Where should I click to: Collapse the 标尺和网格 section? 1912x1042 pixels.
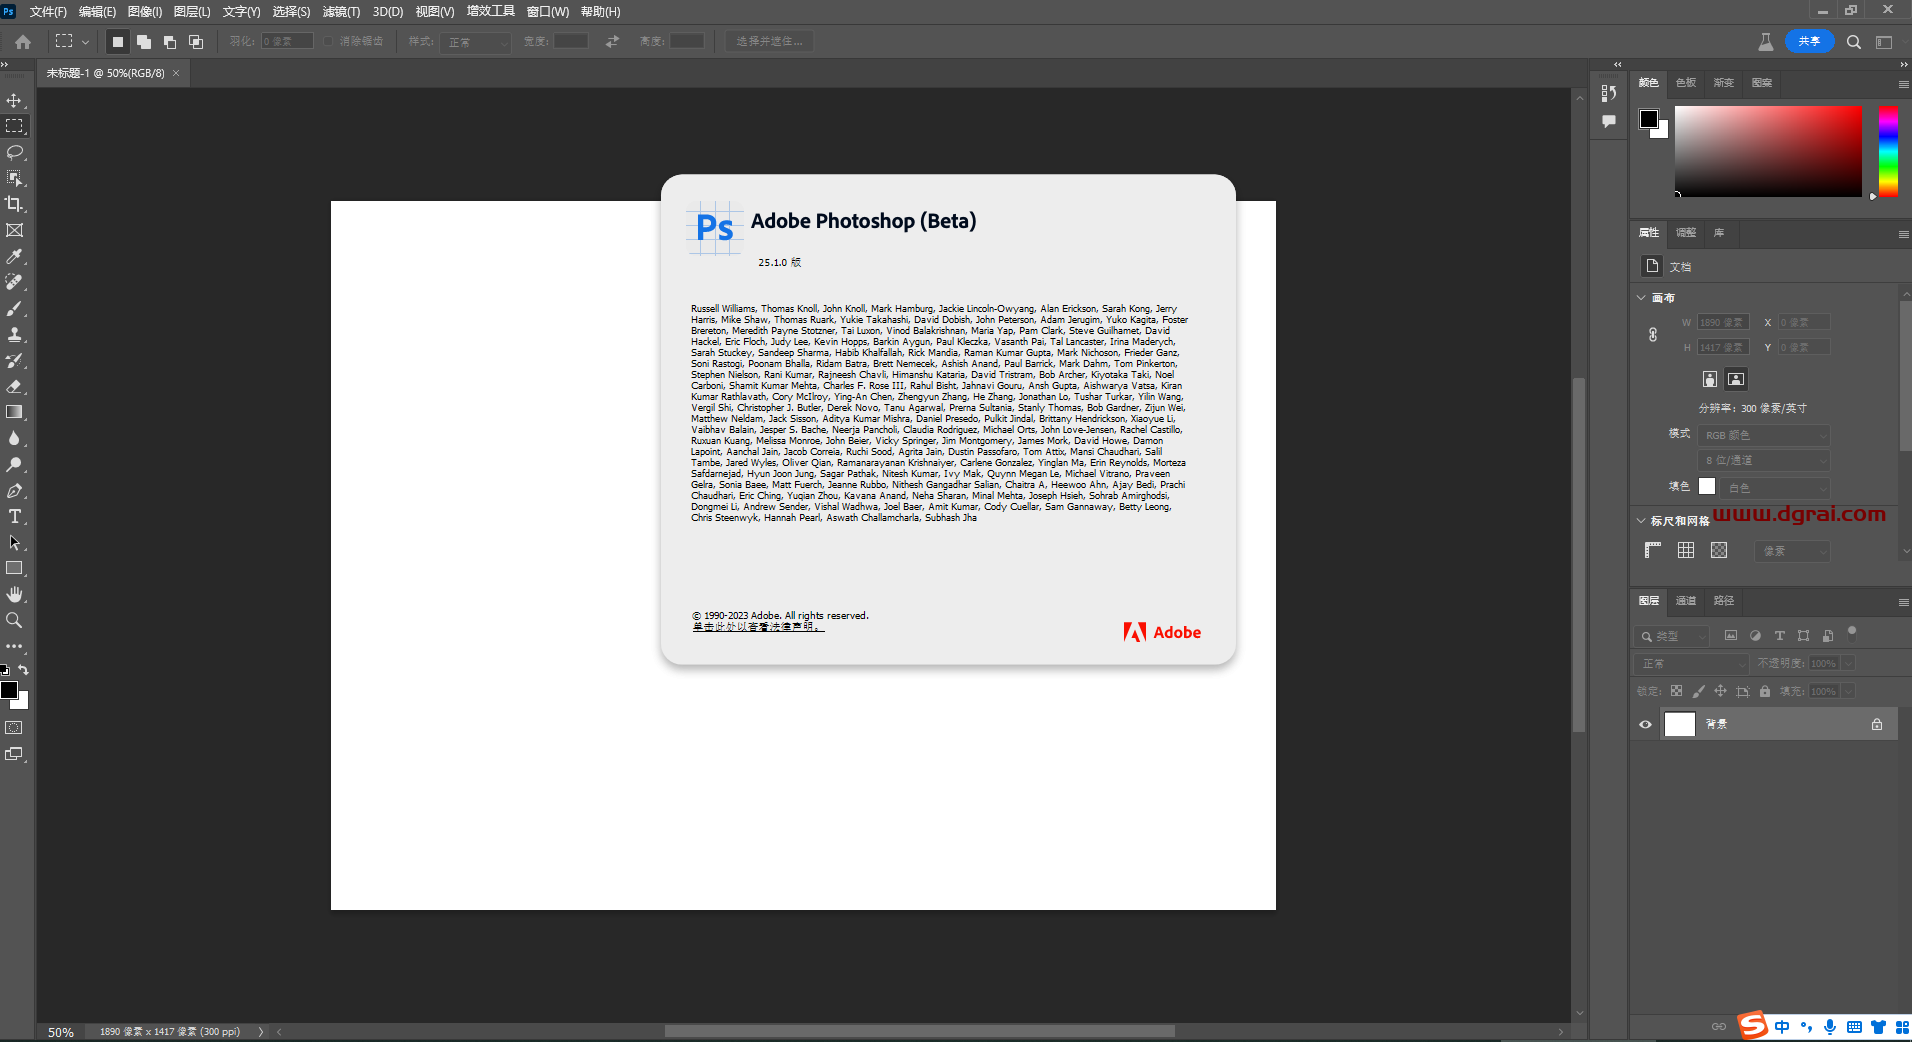(1641, 521)
